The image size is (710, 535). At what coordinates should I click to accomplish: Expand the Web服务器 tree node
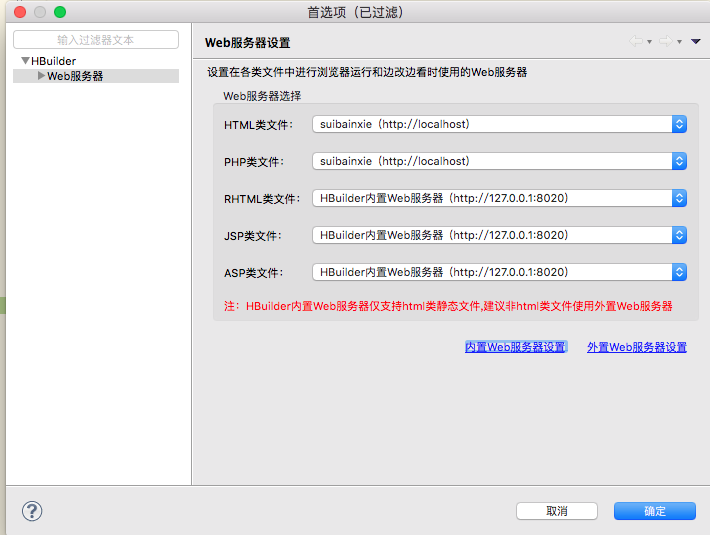pos(41,76)
